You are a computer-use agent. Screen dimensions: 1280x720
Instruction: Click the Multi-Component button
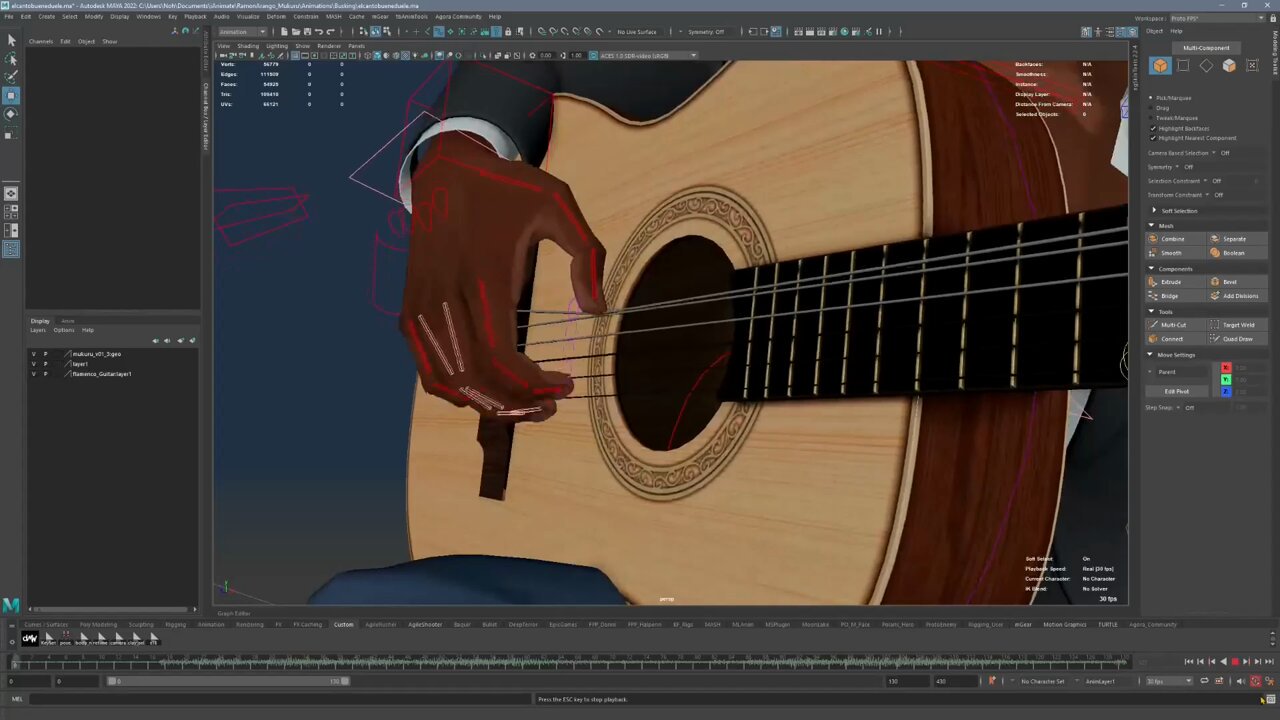point(1207,48)
